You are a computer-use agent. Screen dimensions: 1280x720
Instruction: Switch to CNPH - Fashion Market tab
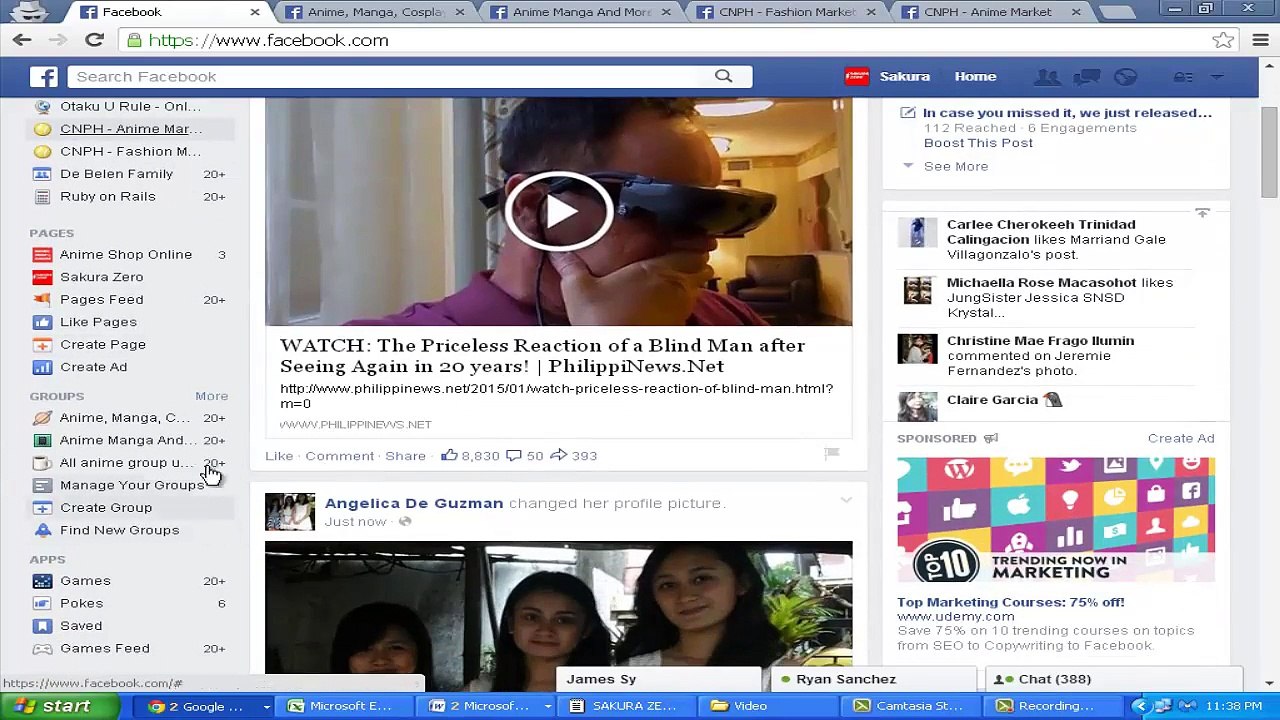(786, 12)
